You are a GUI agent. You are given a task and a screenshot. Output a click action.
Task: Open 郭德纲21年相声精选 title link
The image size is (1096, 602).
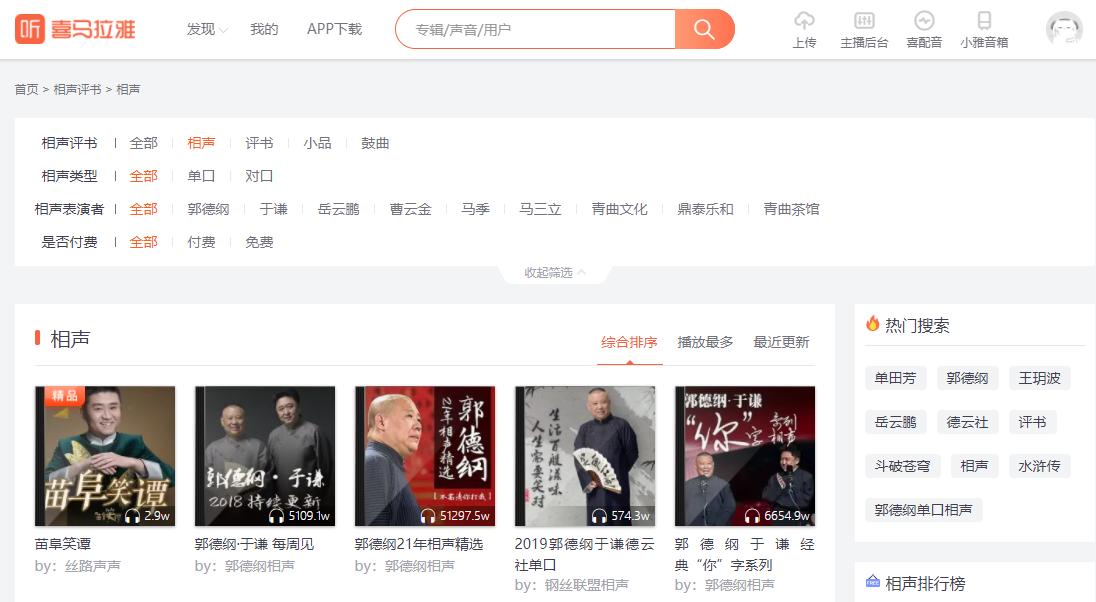[419, 544]
